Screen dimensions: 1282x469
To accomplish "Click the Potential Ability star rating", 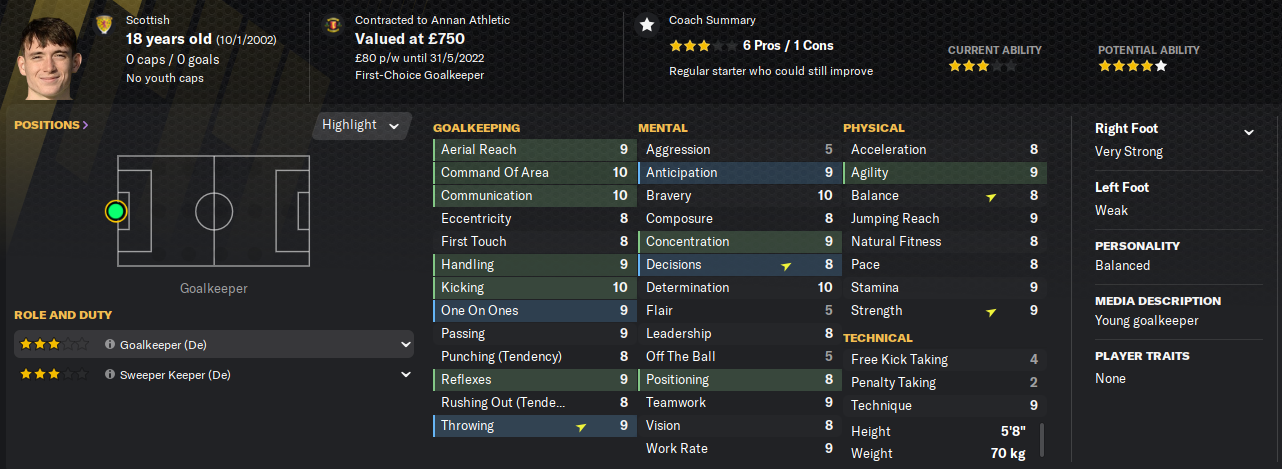I will pos(1132,66).
